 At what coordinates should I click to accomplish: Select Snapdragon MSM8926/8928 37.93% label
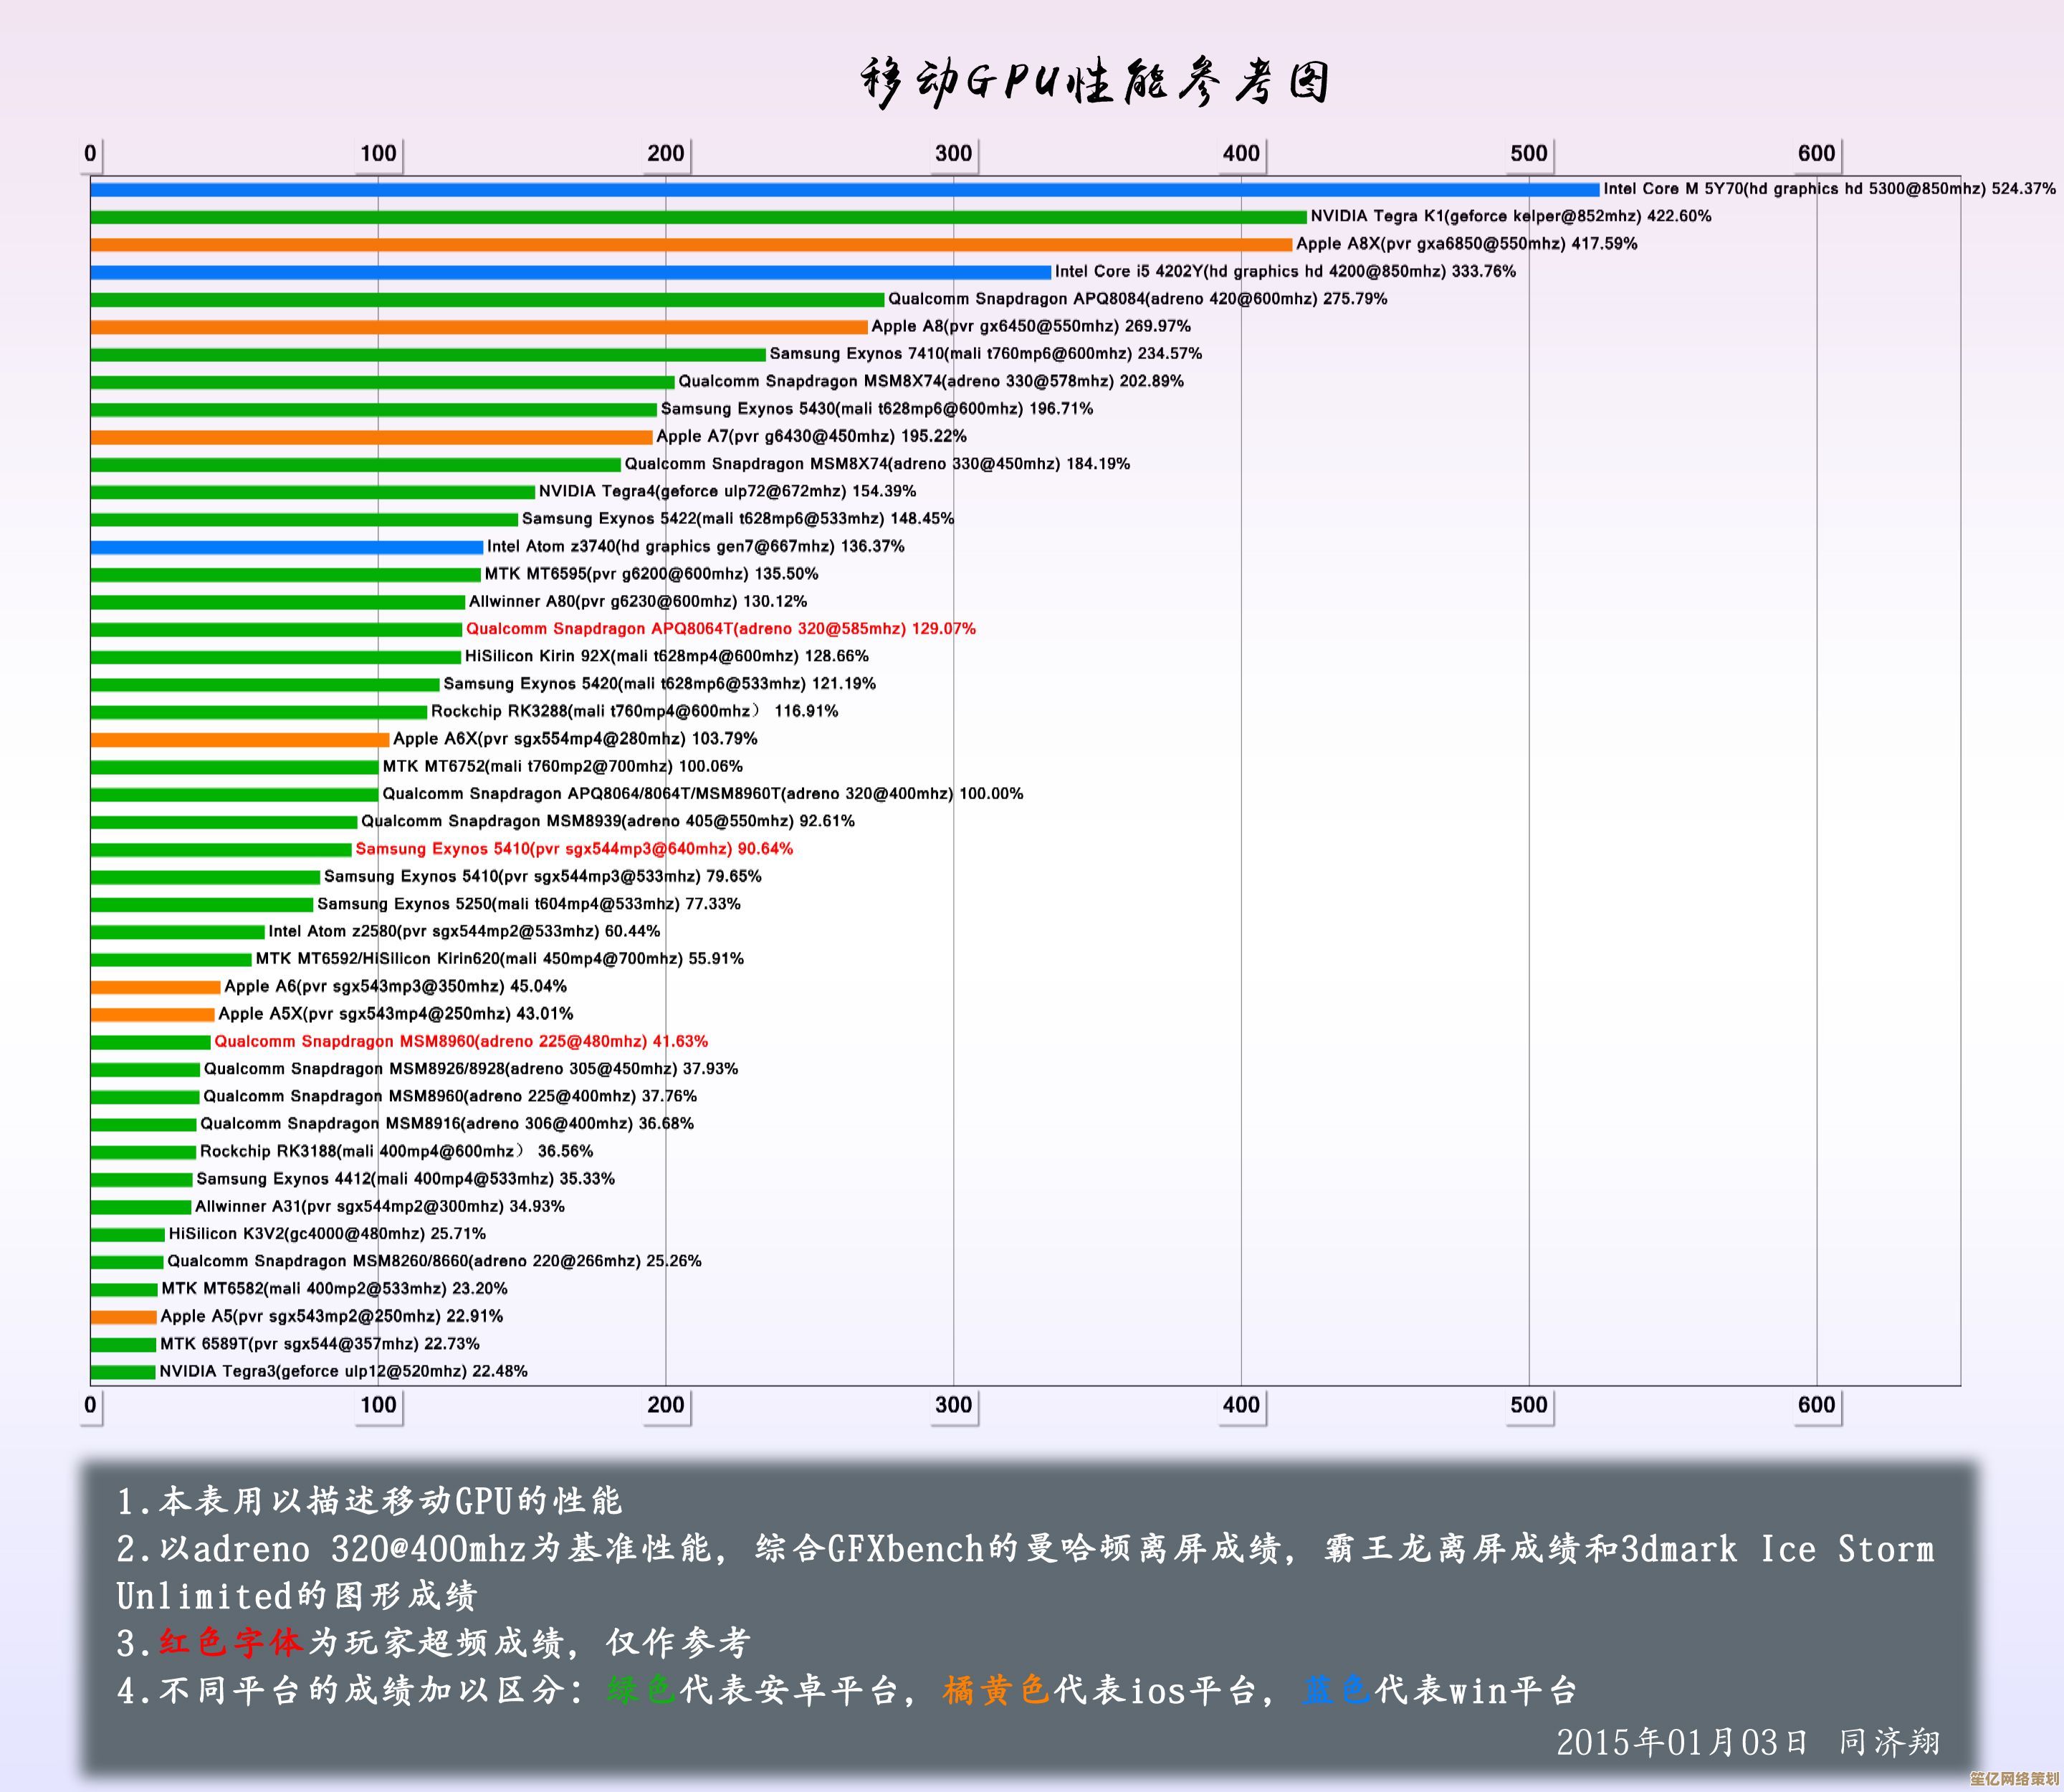pos(470,1069)
